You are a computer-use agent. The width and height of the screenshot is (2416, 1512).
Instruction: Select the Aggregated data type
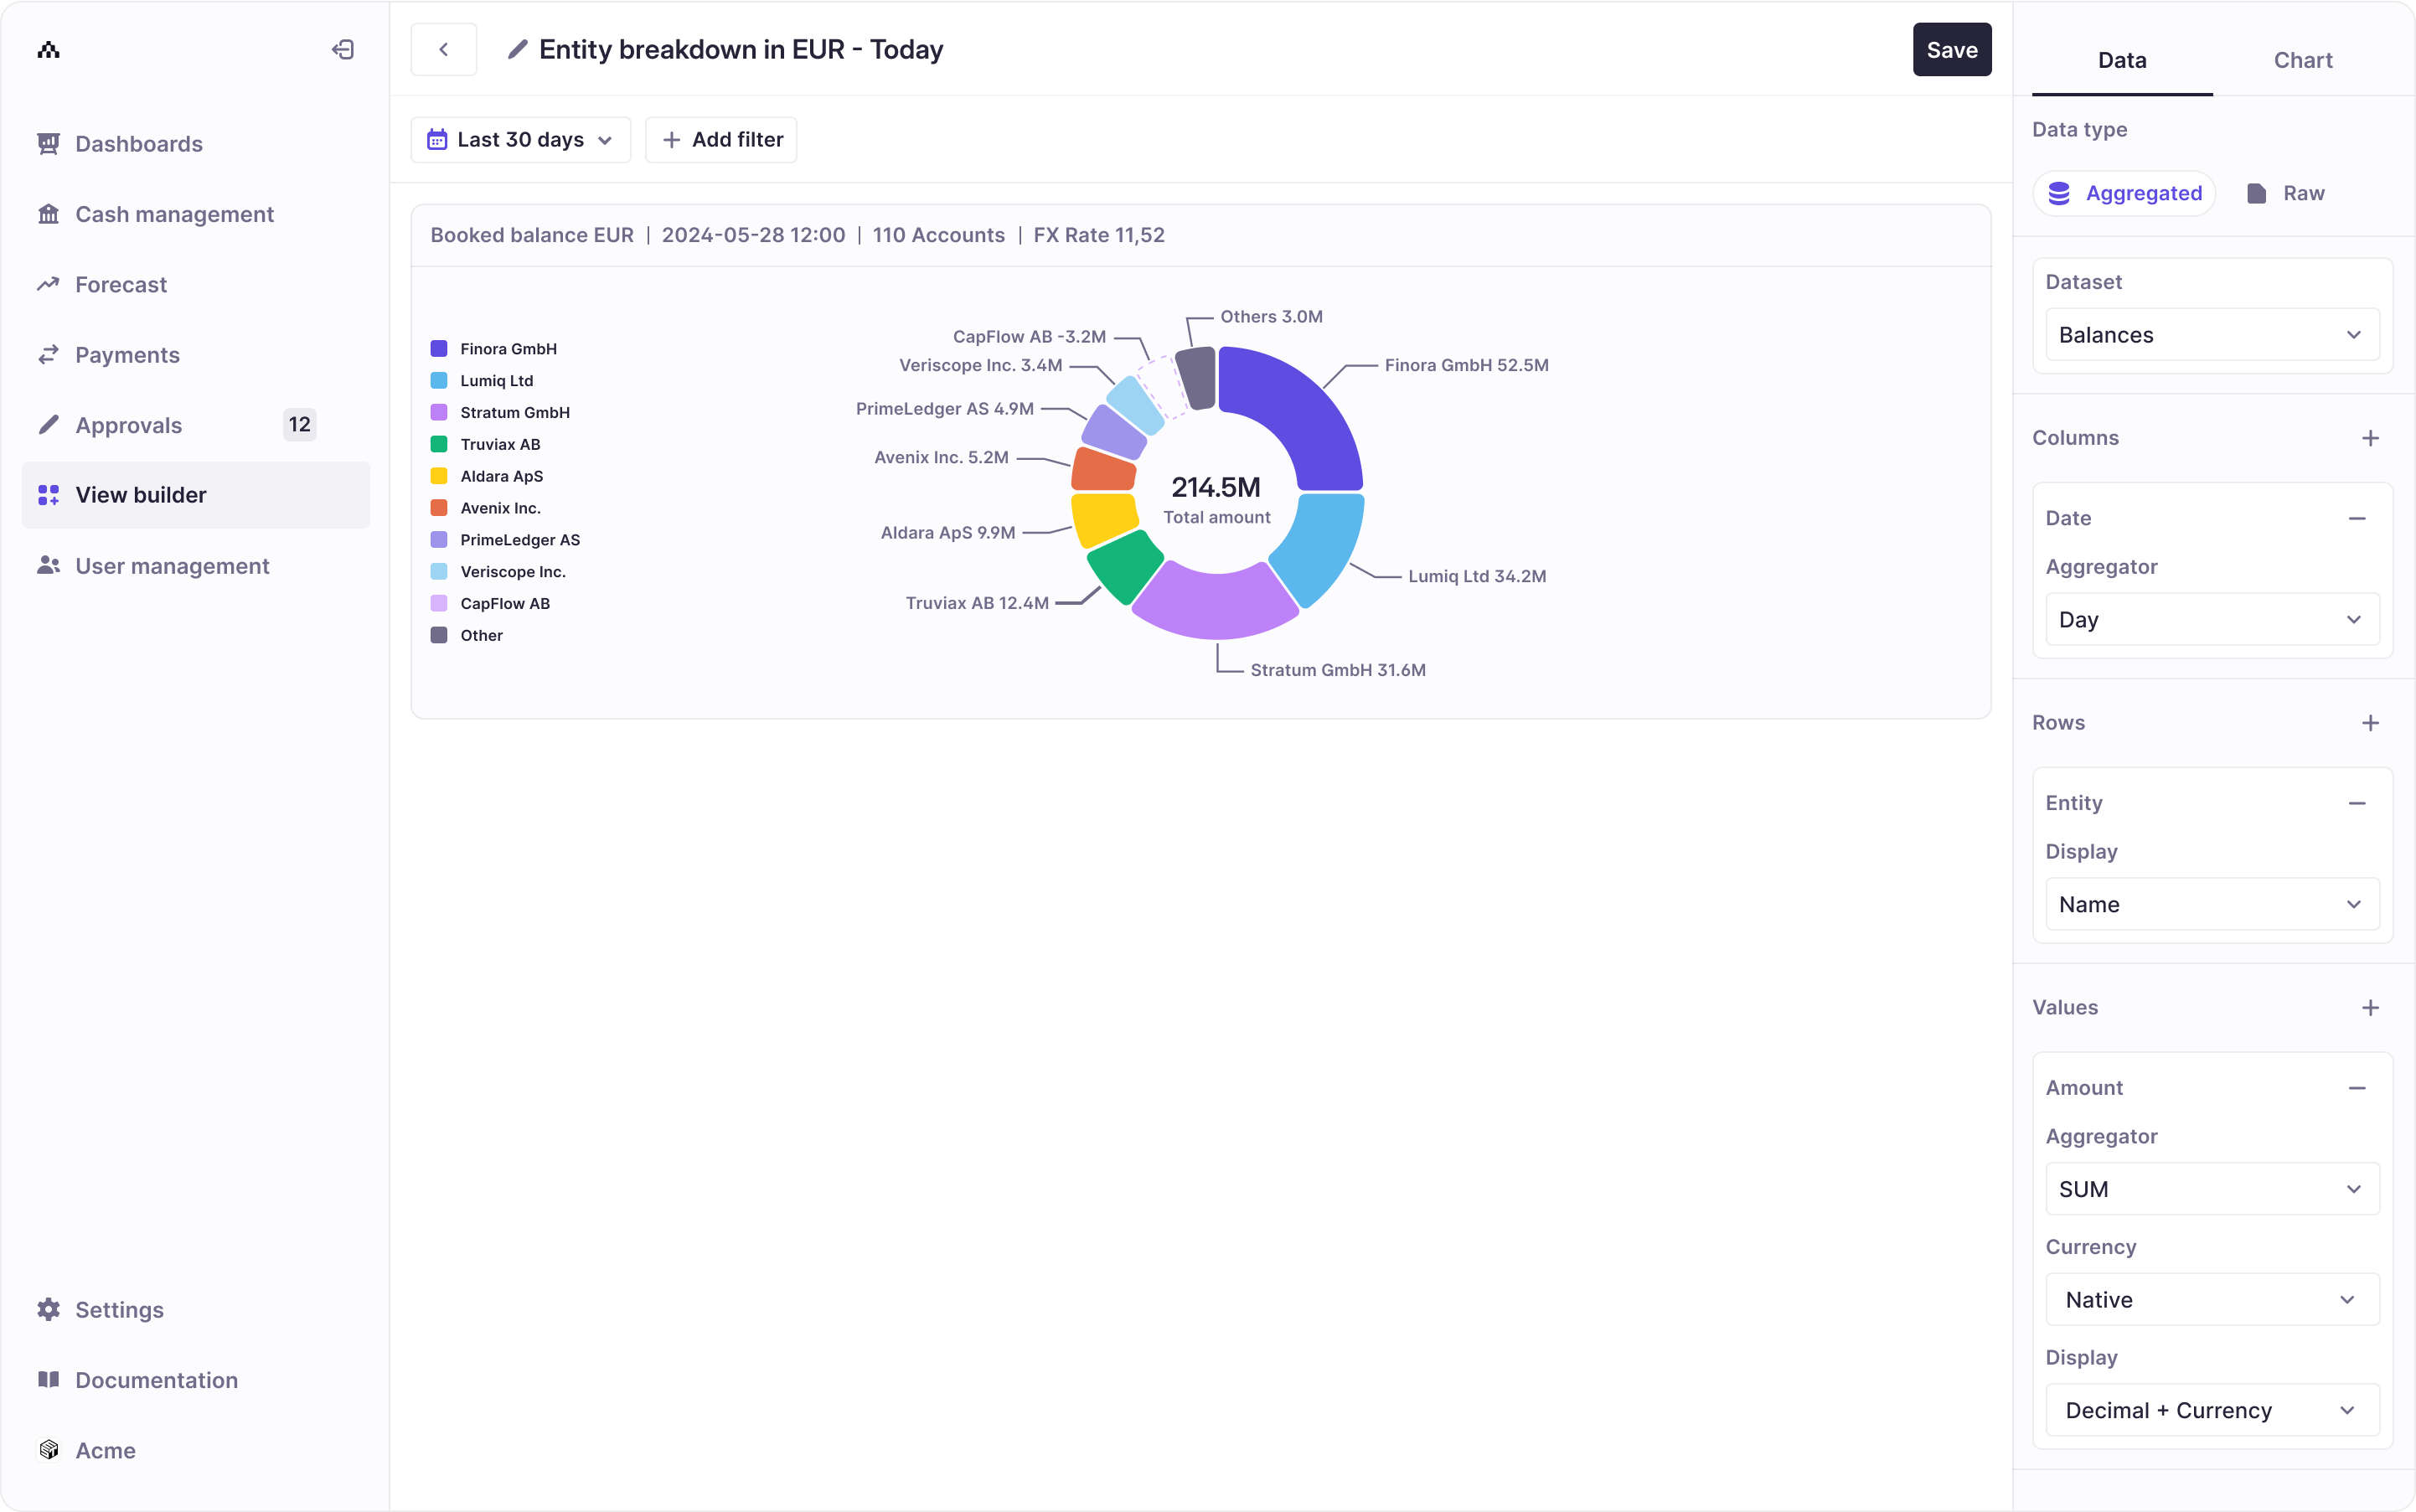(2125, 193)
